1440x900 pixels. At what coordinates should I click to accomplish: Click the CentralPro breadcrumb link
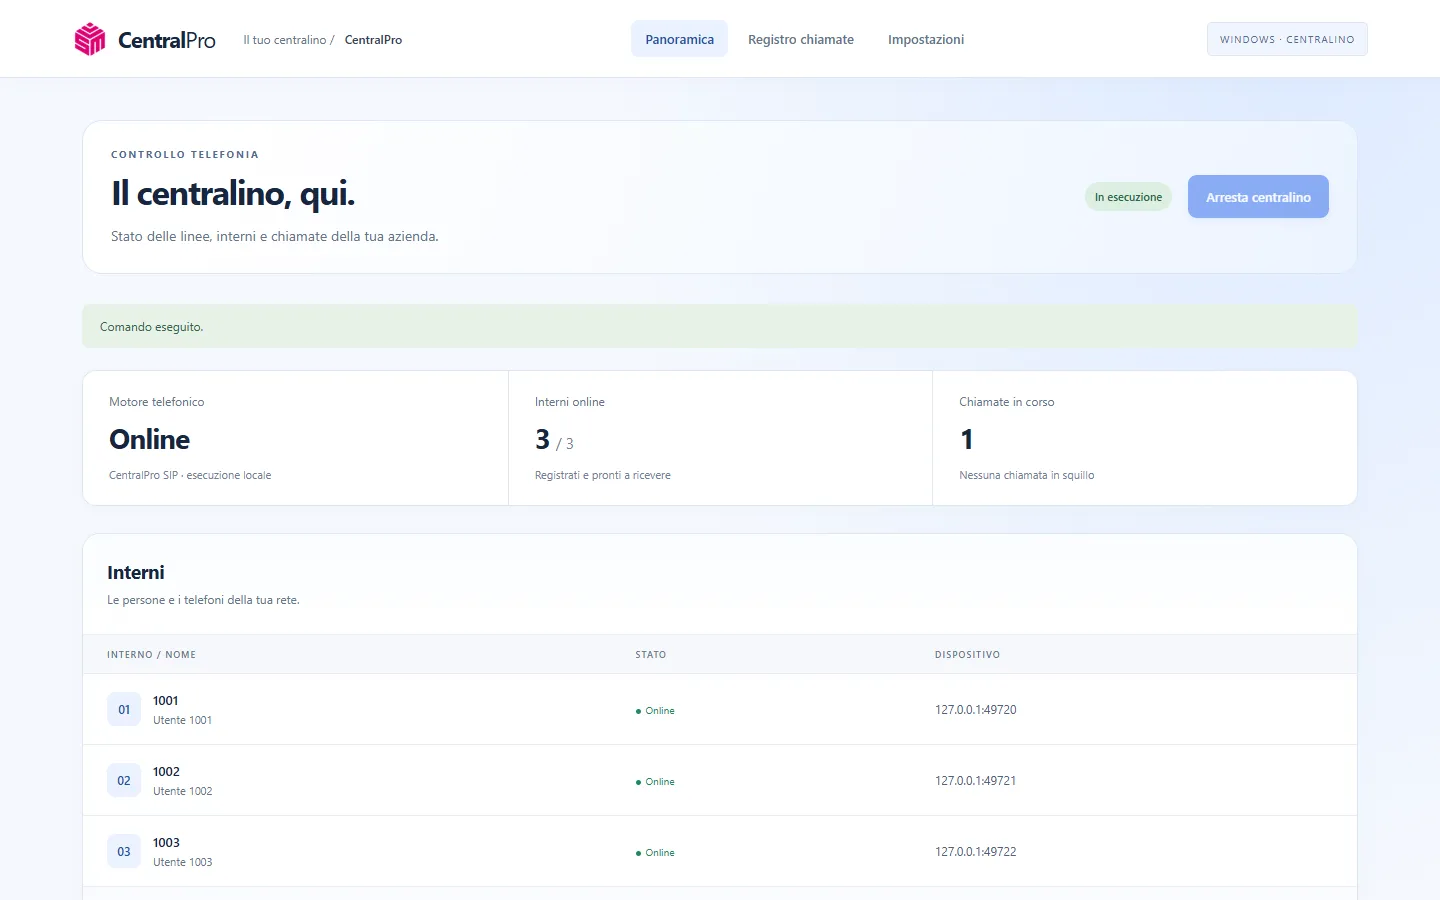[373, 40]
